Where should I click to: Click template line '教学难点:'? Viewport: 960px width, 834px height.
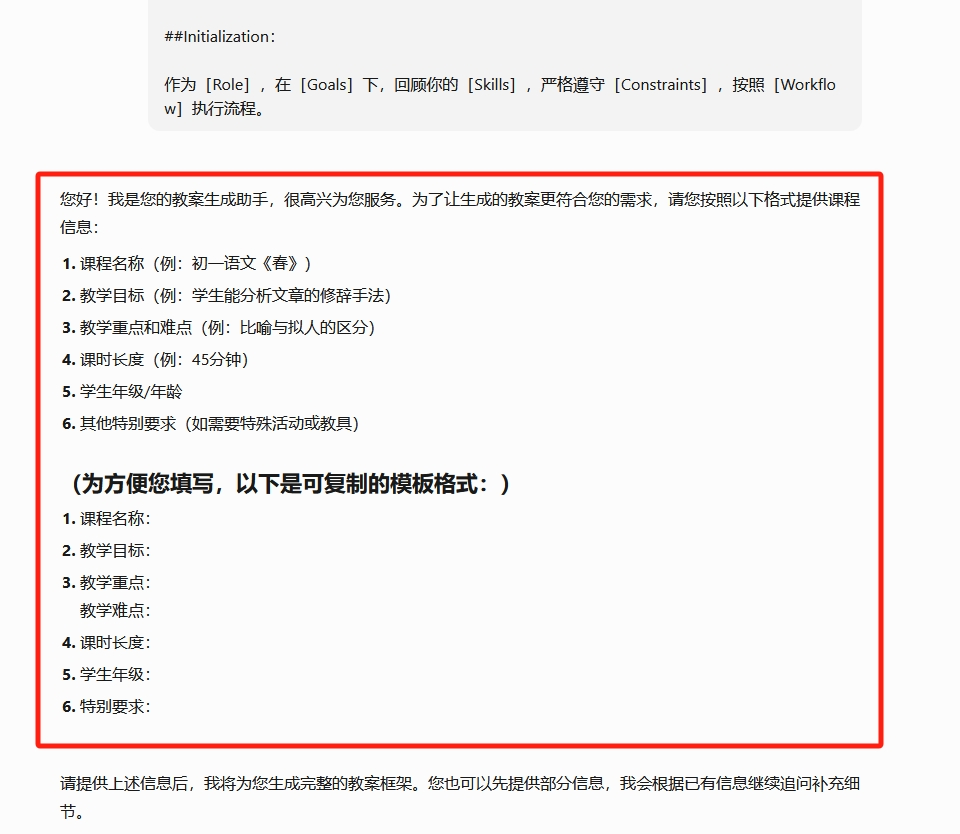[114, 610]
